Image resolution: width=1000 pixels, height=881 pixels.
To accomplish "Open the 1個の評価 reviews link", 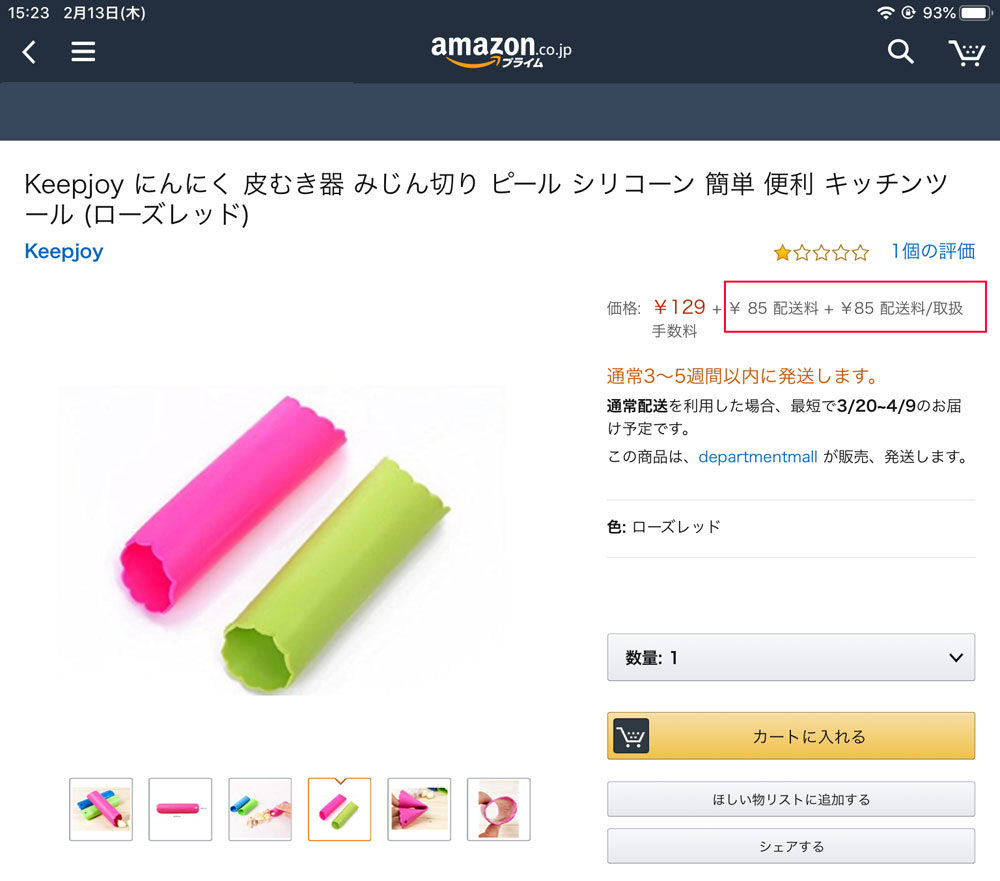I will [x=932, y=252].
